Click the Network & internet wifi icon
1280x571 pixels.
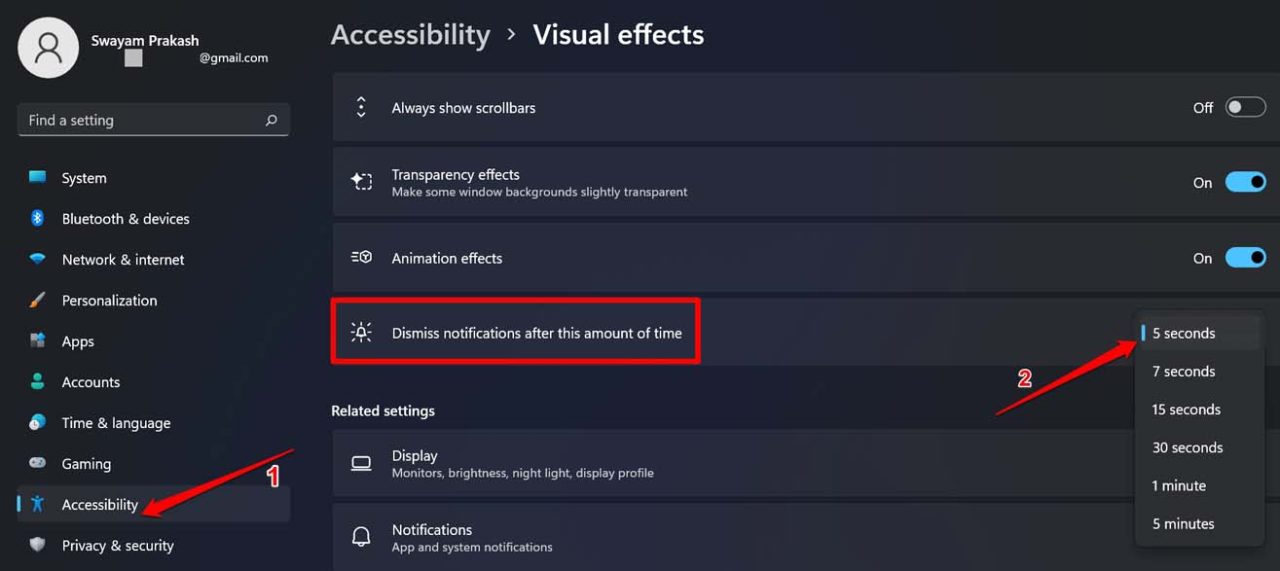38,259
